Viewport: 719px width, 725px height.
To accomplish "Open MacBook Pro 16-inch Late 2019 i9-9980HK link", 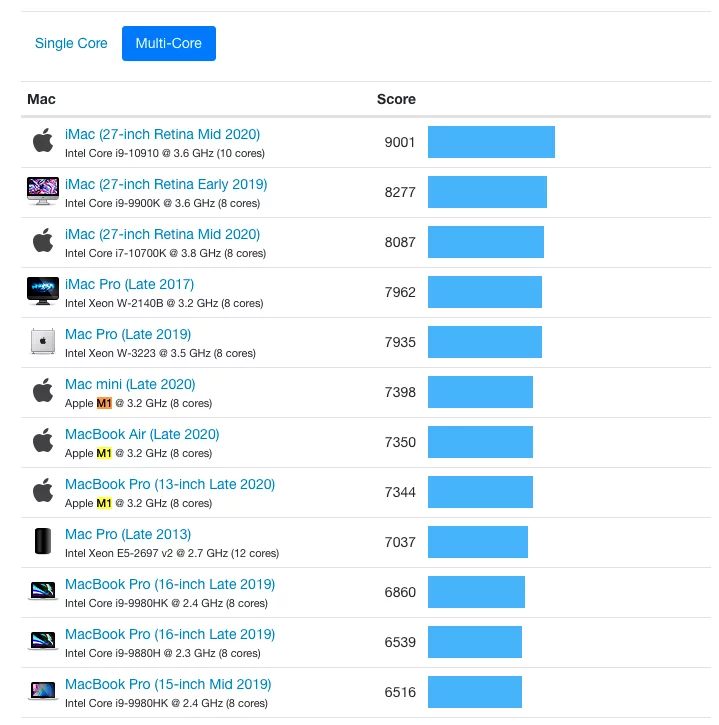I will 170,584.
